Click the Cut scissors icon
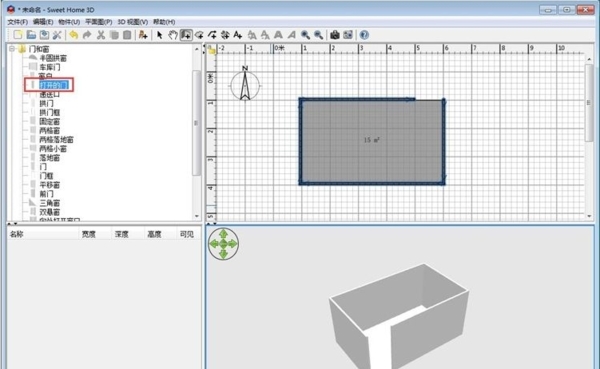Viewport: 600px width, 369px height. 101,35
